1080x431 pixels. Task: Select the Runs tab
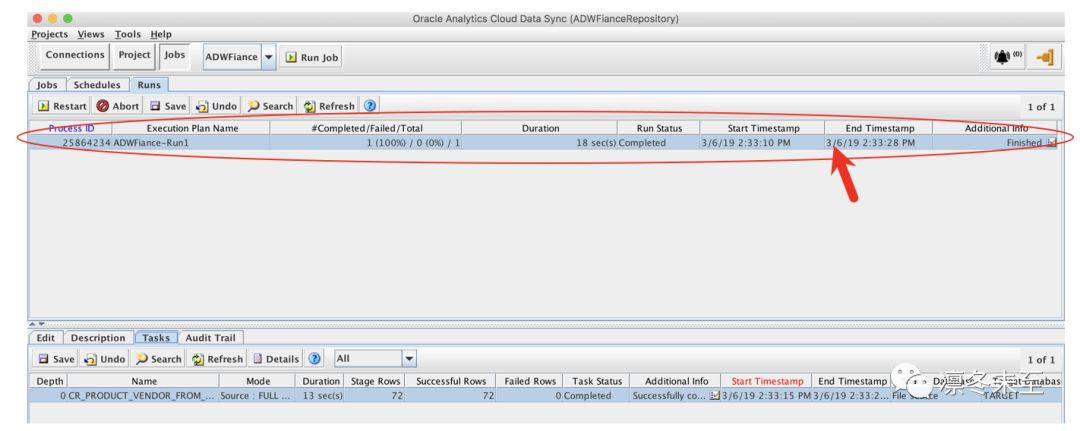(149, 85)
